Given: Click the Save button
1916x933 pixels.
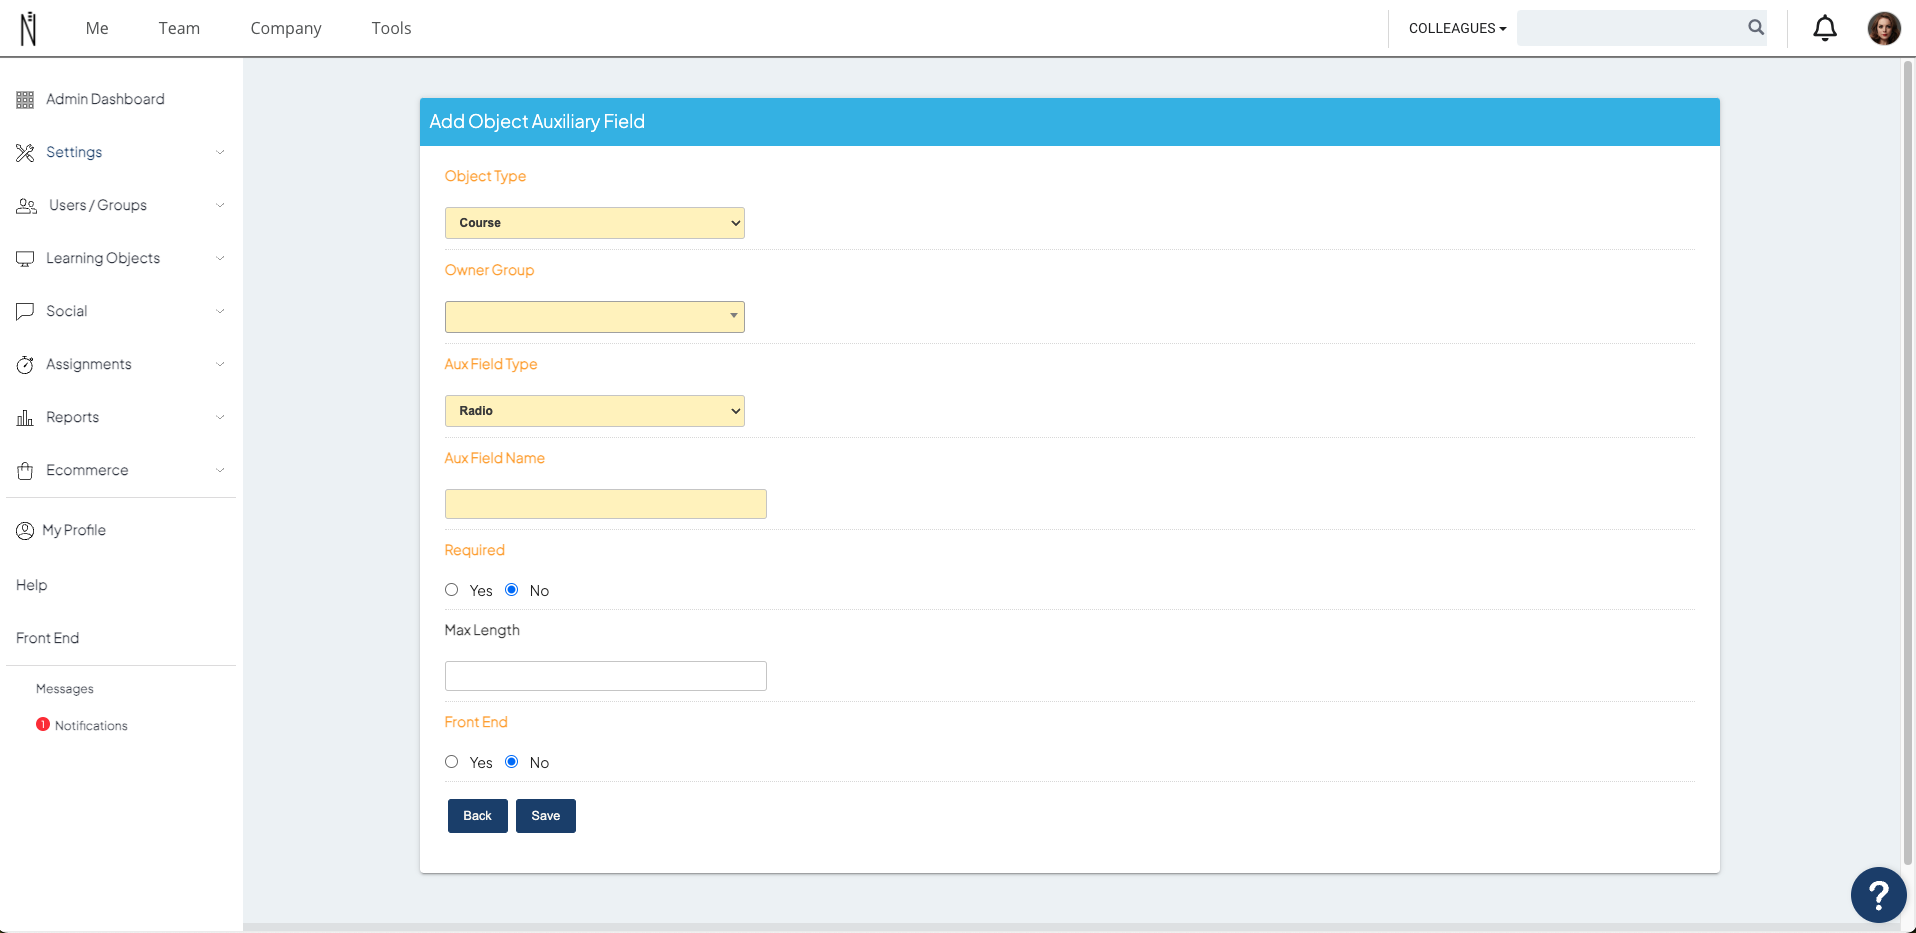Looking at the screenshot, I should pyautogui.click(x=546, y=816).
